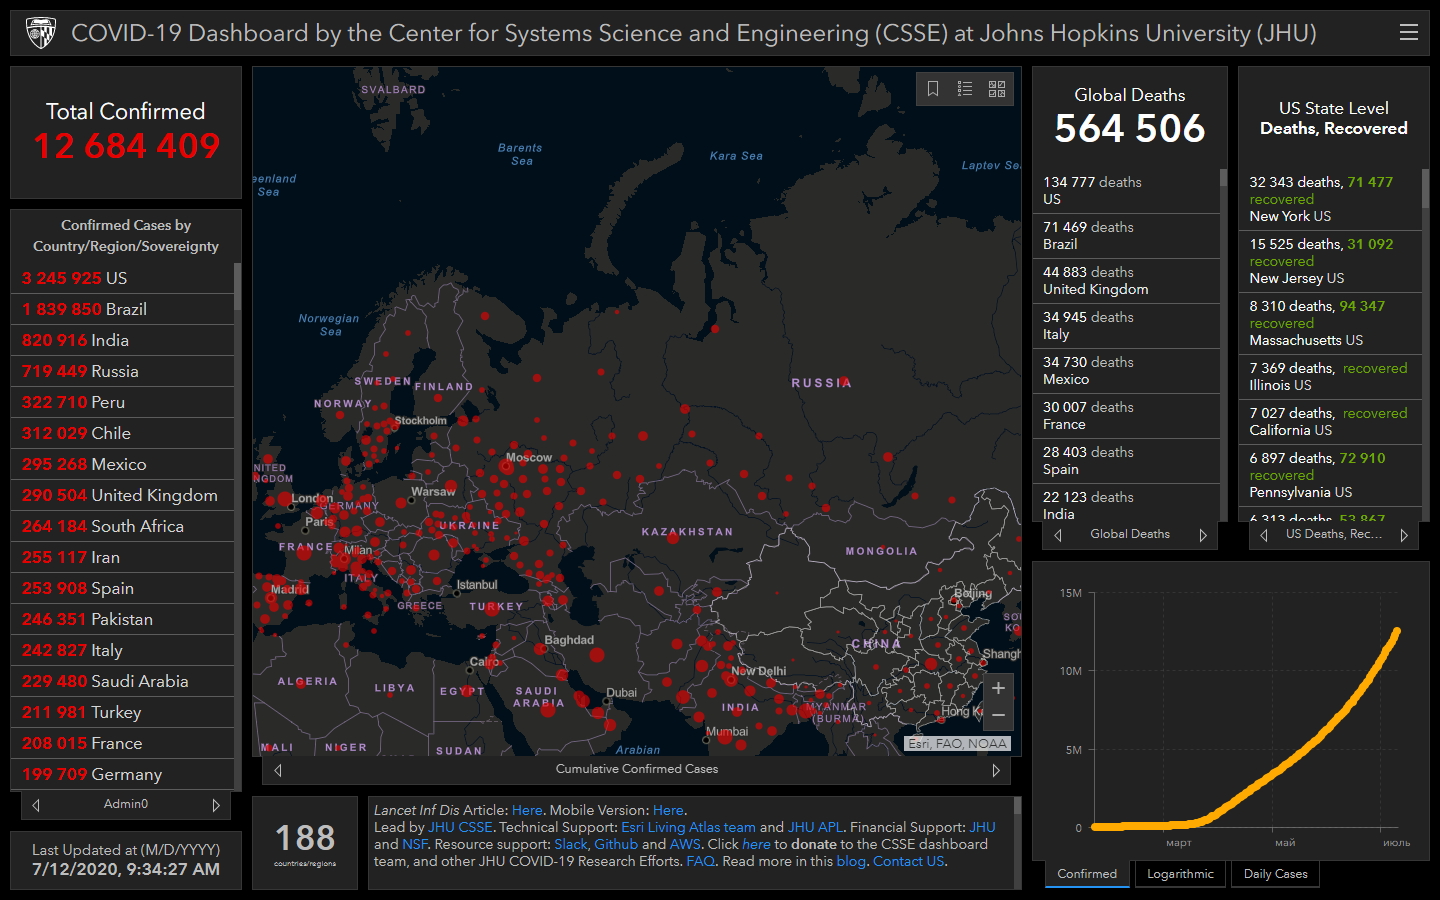Click right arrow beside US Deaths, Rec...
The height and width of the screenshot is (900, 1440).
coord(1404,535)
